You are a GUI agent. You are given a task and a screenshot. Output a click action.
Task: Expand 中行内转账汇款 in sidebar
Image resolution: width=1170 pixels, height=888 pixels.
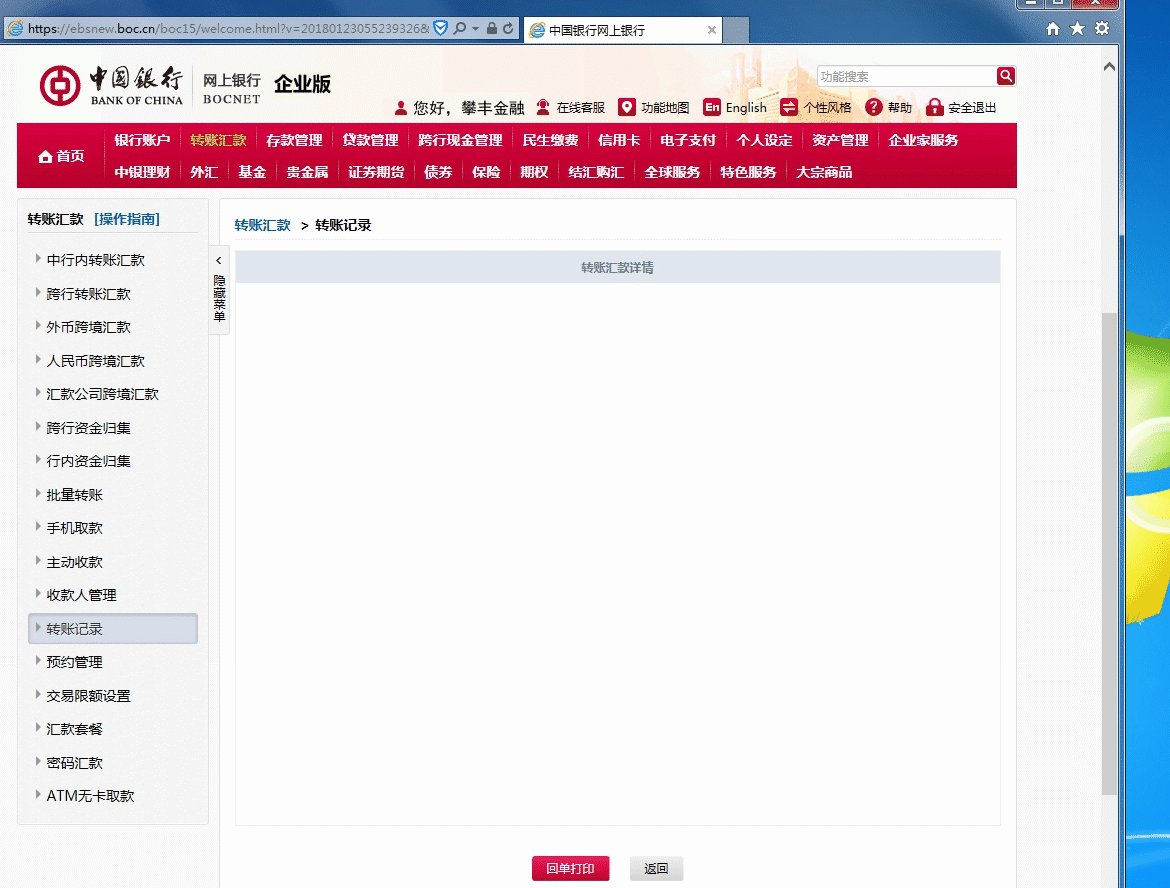click(95, 260)
